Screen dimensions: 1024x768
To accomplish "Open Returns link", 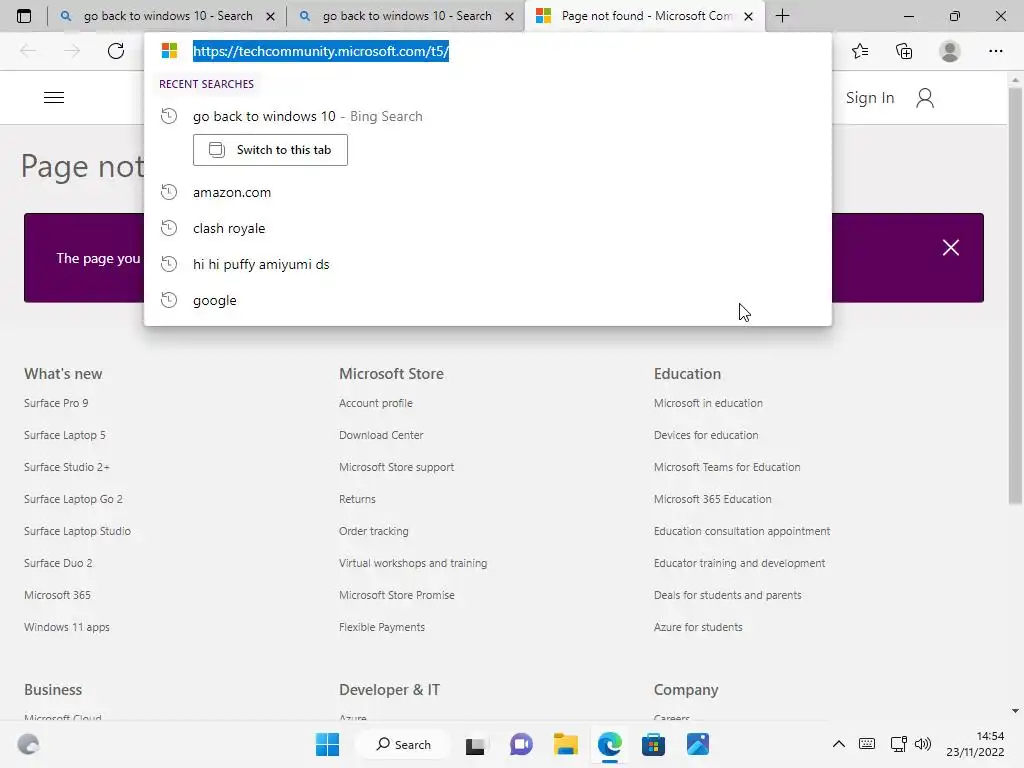I will [357, 499].
